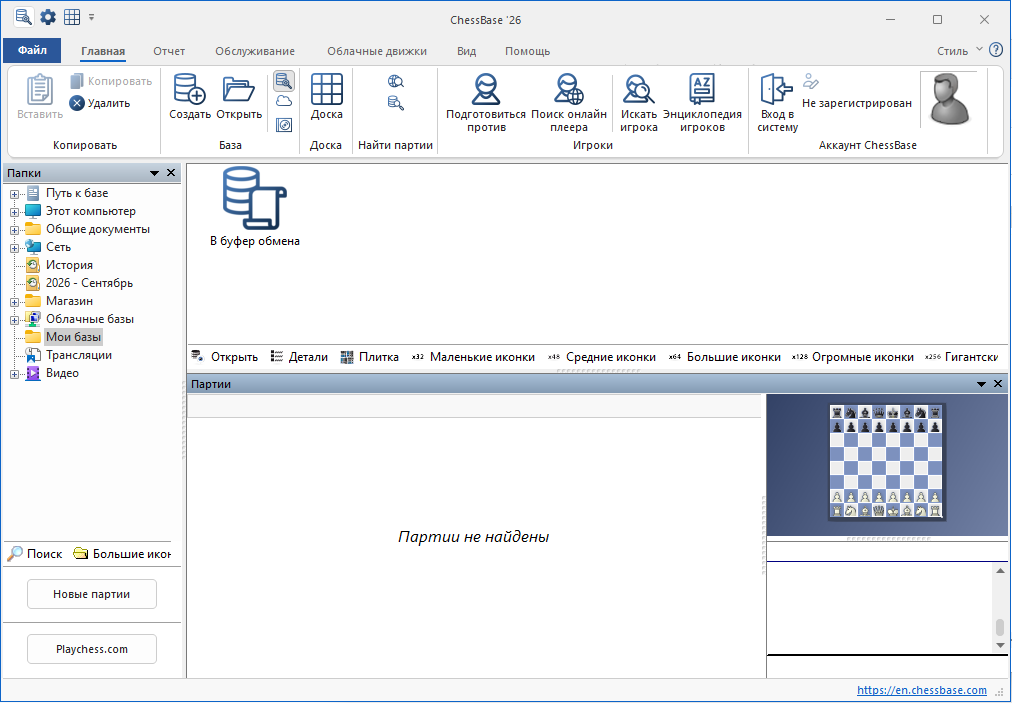Click the online globe search icon
The width and height of the screenshot is (1012, 703).
[x=396, y=81]
